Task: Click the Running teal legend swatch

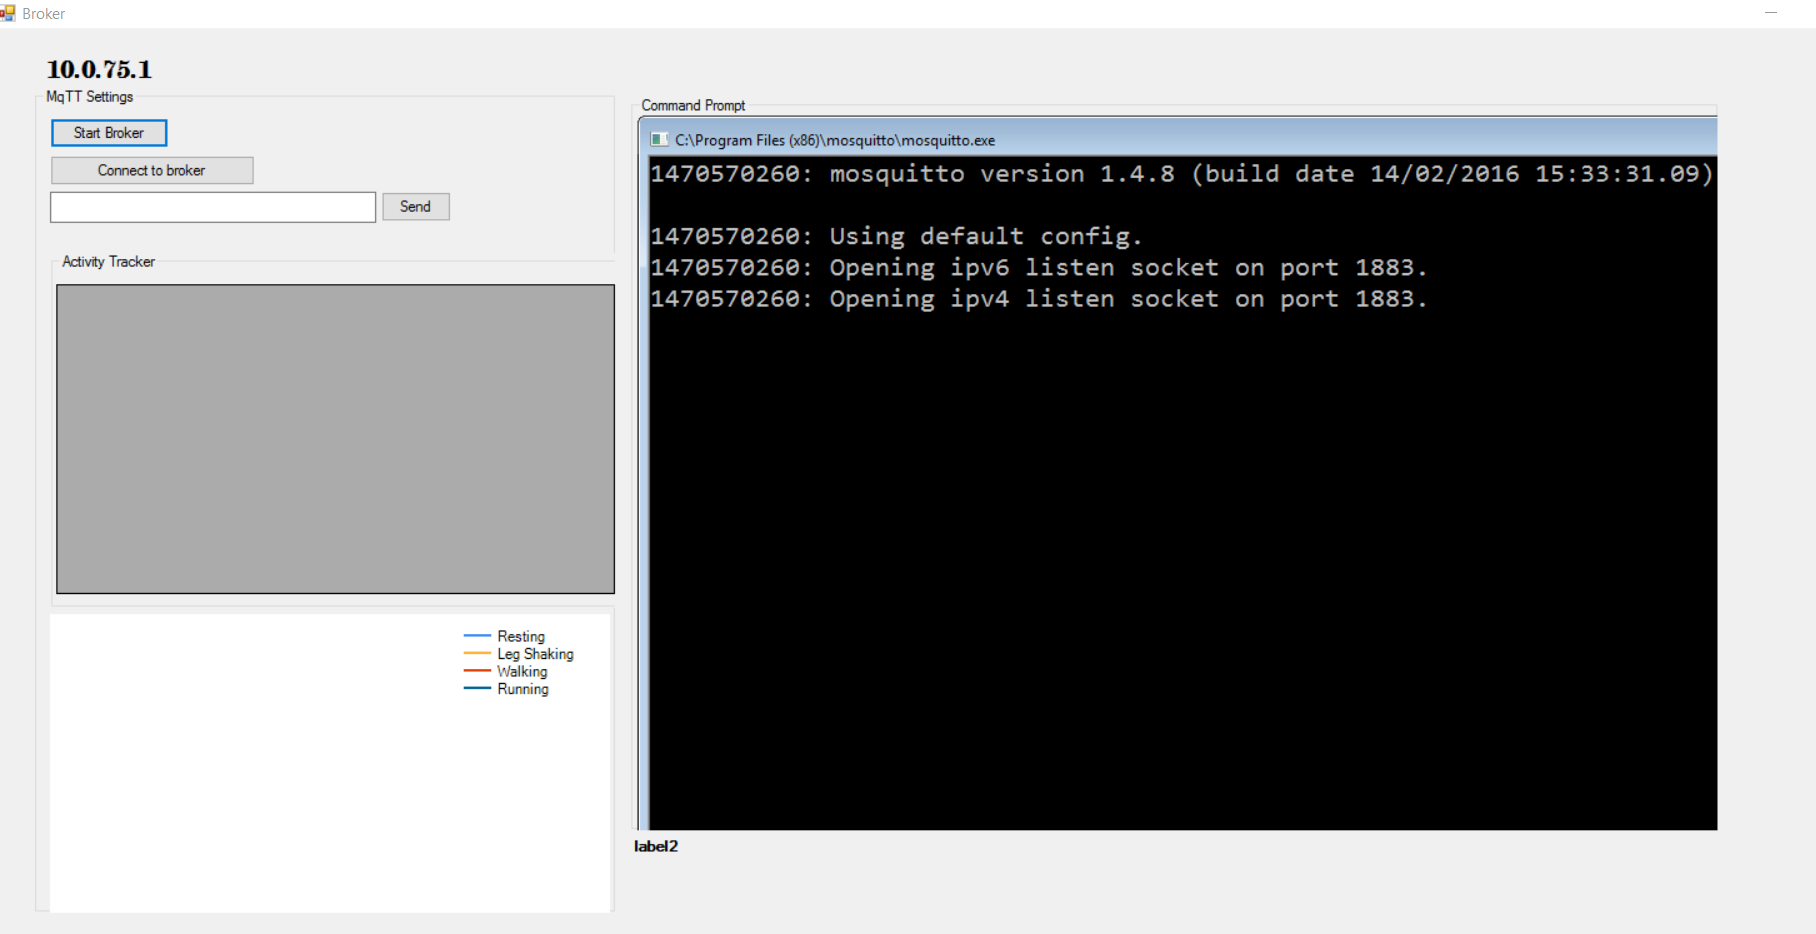Action: pyautogui.click(x=477, y=688)
